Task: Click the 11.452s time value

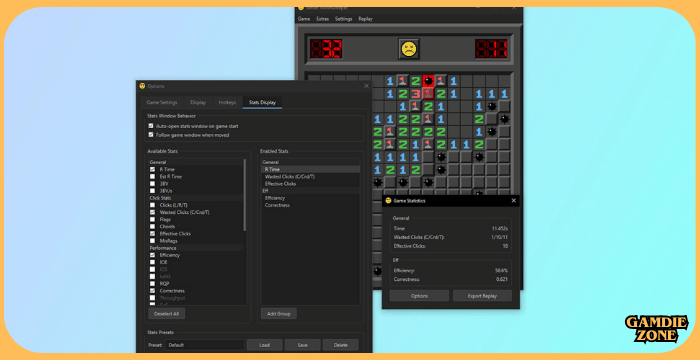Action: tap(500, 228)
